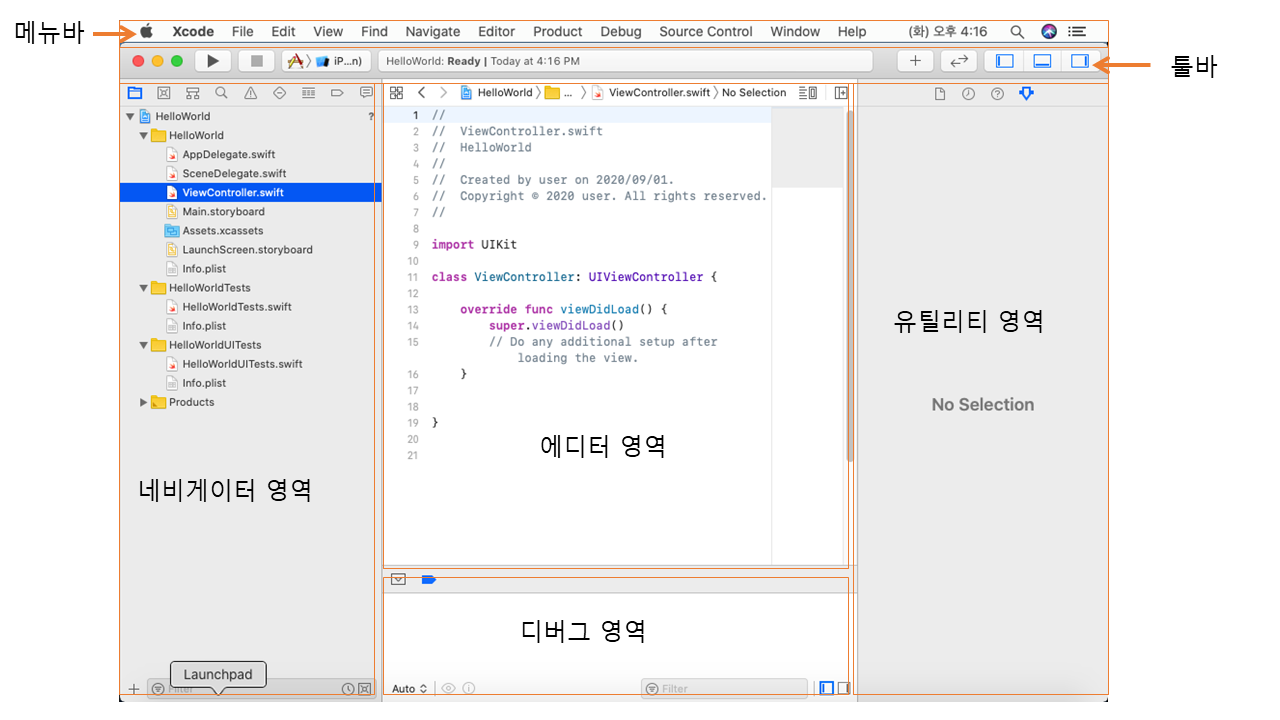Toggle the Utilities inspector panel
Screen dimensions: 1280x720
tap(1079, 61)
